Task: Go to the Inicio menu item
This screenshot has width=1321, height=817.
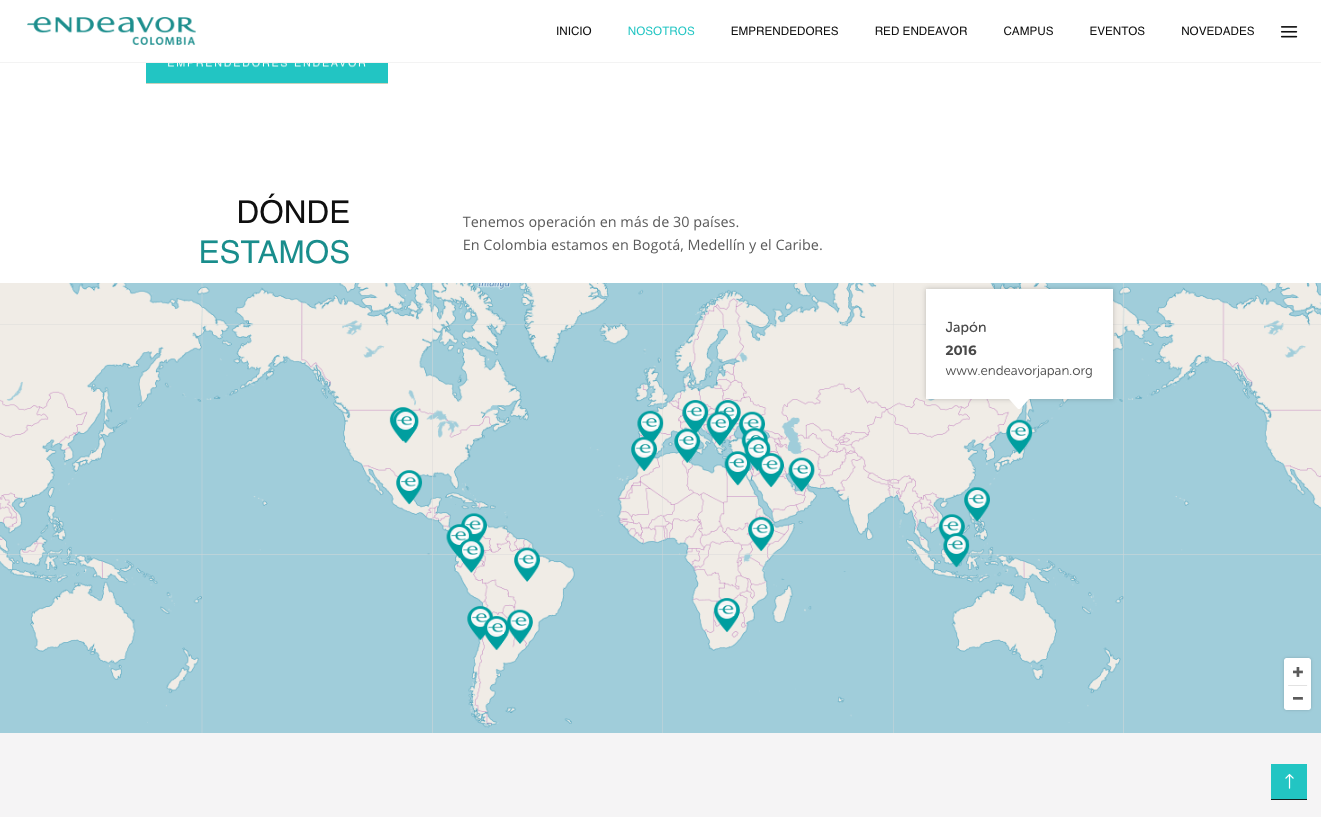Action: click(x=573, y=31)
